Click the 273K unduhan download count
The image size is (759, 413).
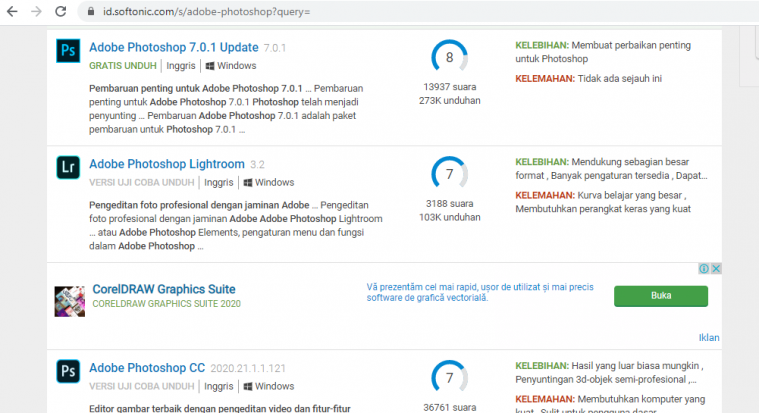[x=450, y=101]
